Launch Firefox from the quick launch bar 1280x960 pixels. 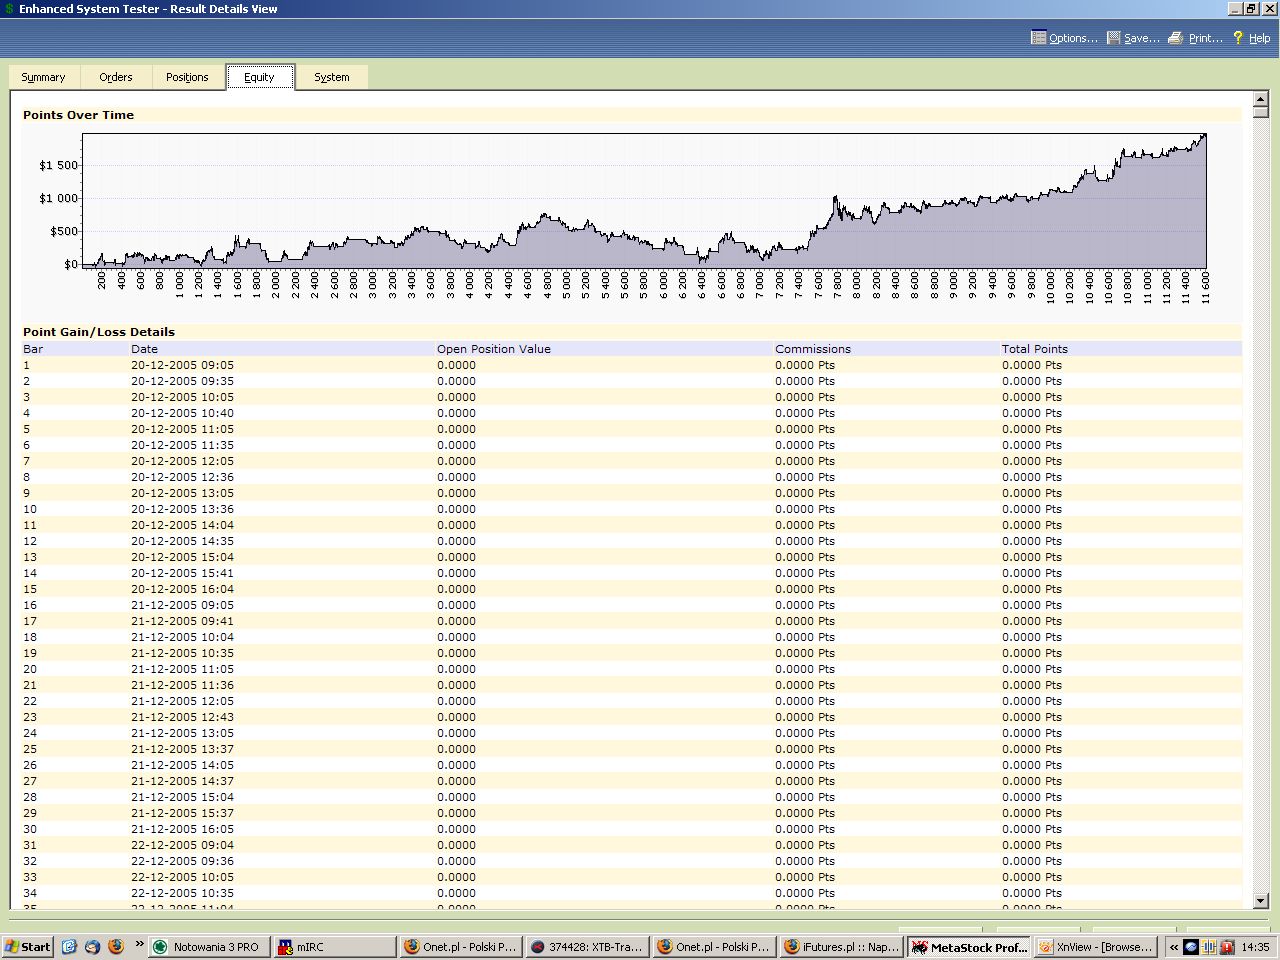click(115, 946)
